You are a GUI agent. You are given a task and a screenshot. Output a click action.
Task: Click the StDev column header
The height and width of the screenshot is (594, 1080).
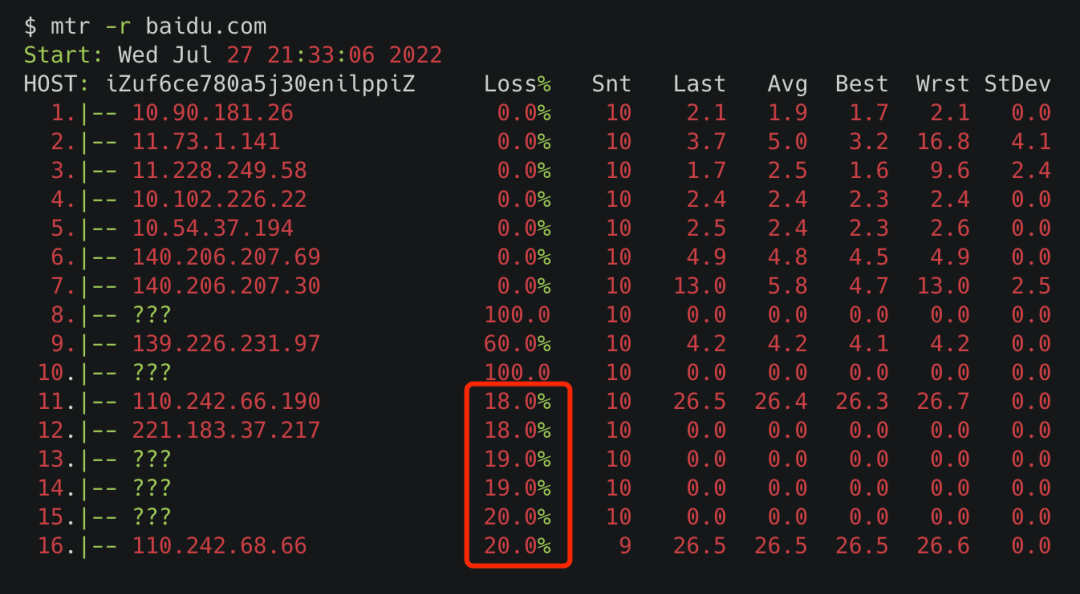[x=1017, y=84]
